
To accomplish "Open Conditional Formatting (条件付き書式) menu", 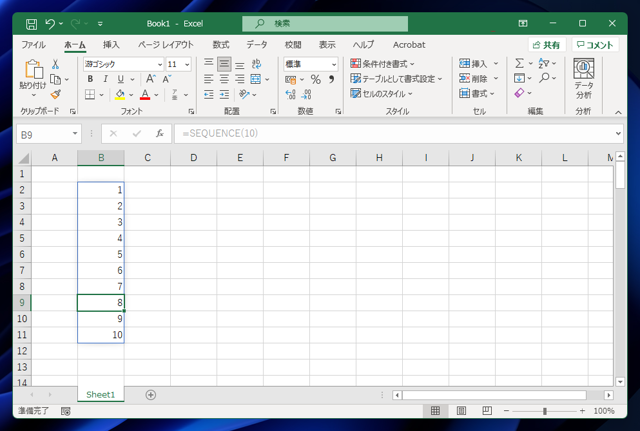I will click(x=382, y=64).
